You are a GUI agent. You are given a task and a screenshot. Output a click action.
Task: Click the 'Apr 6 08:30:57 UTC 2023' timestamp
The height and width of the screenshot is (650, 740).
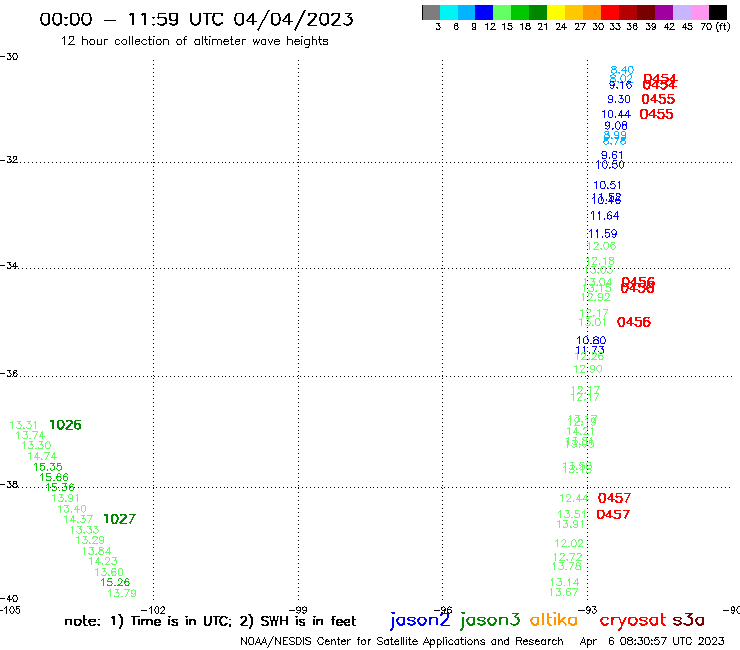coord(652,641)
